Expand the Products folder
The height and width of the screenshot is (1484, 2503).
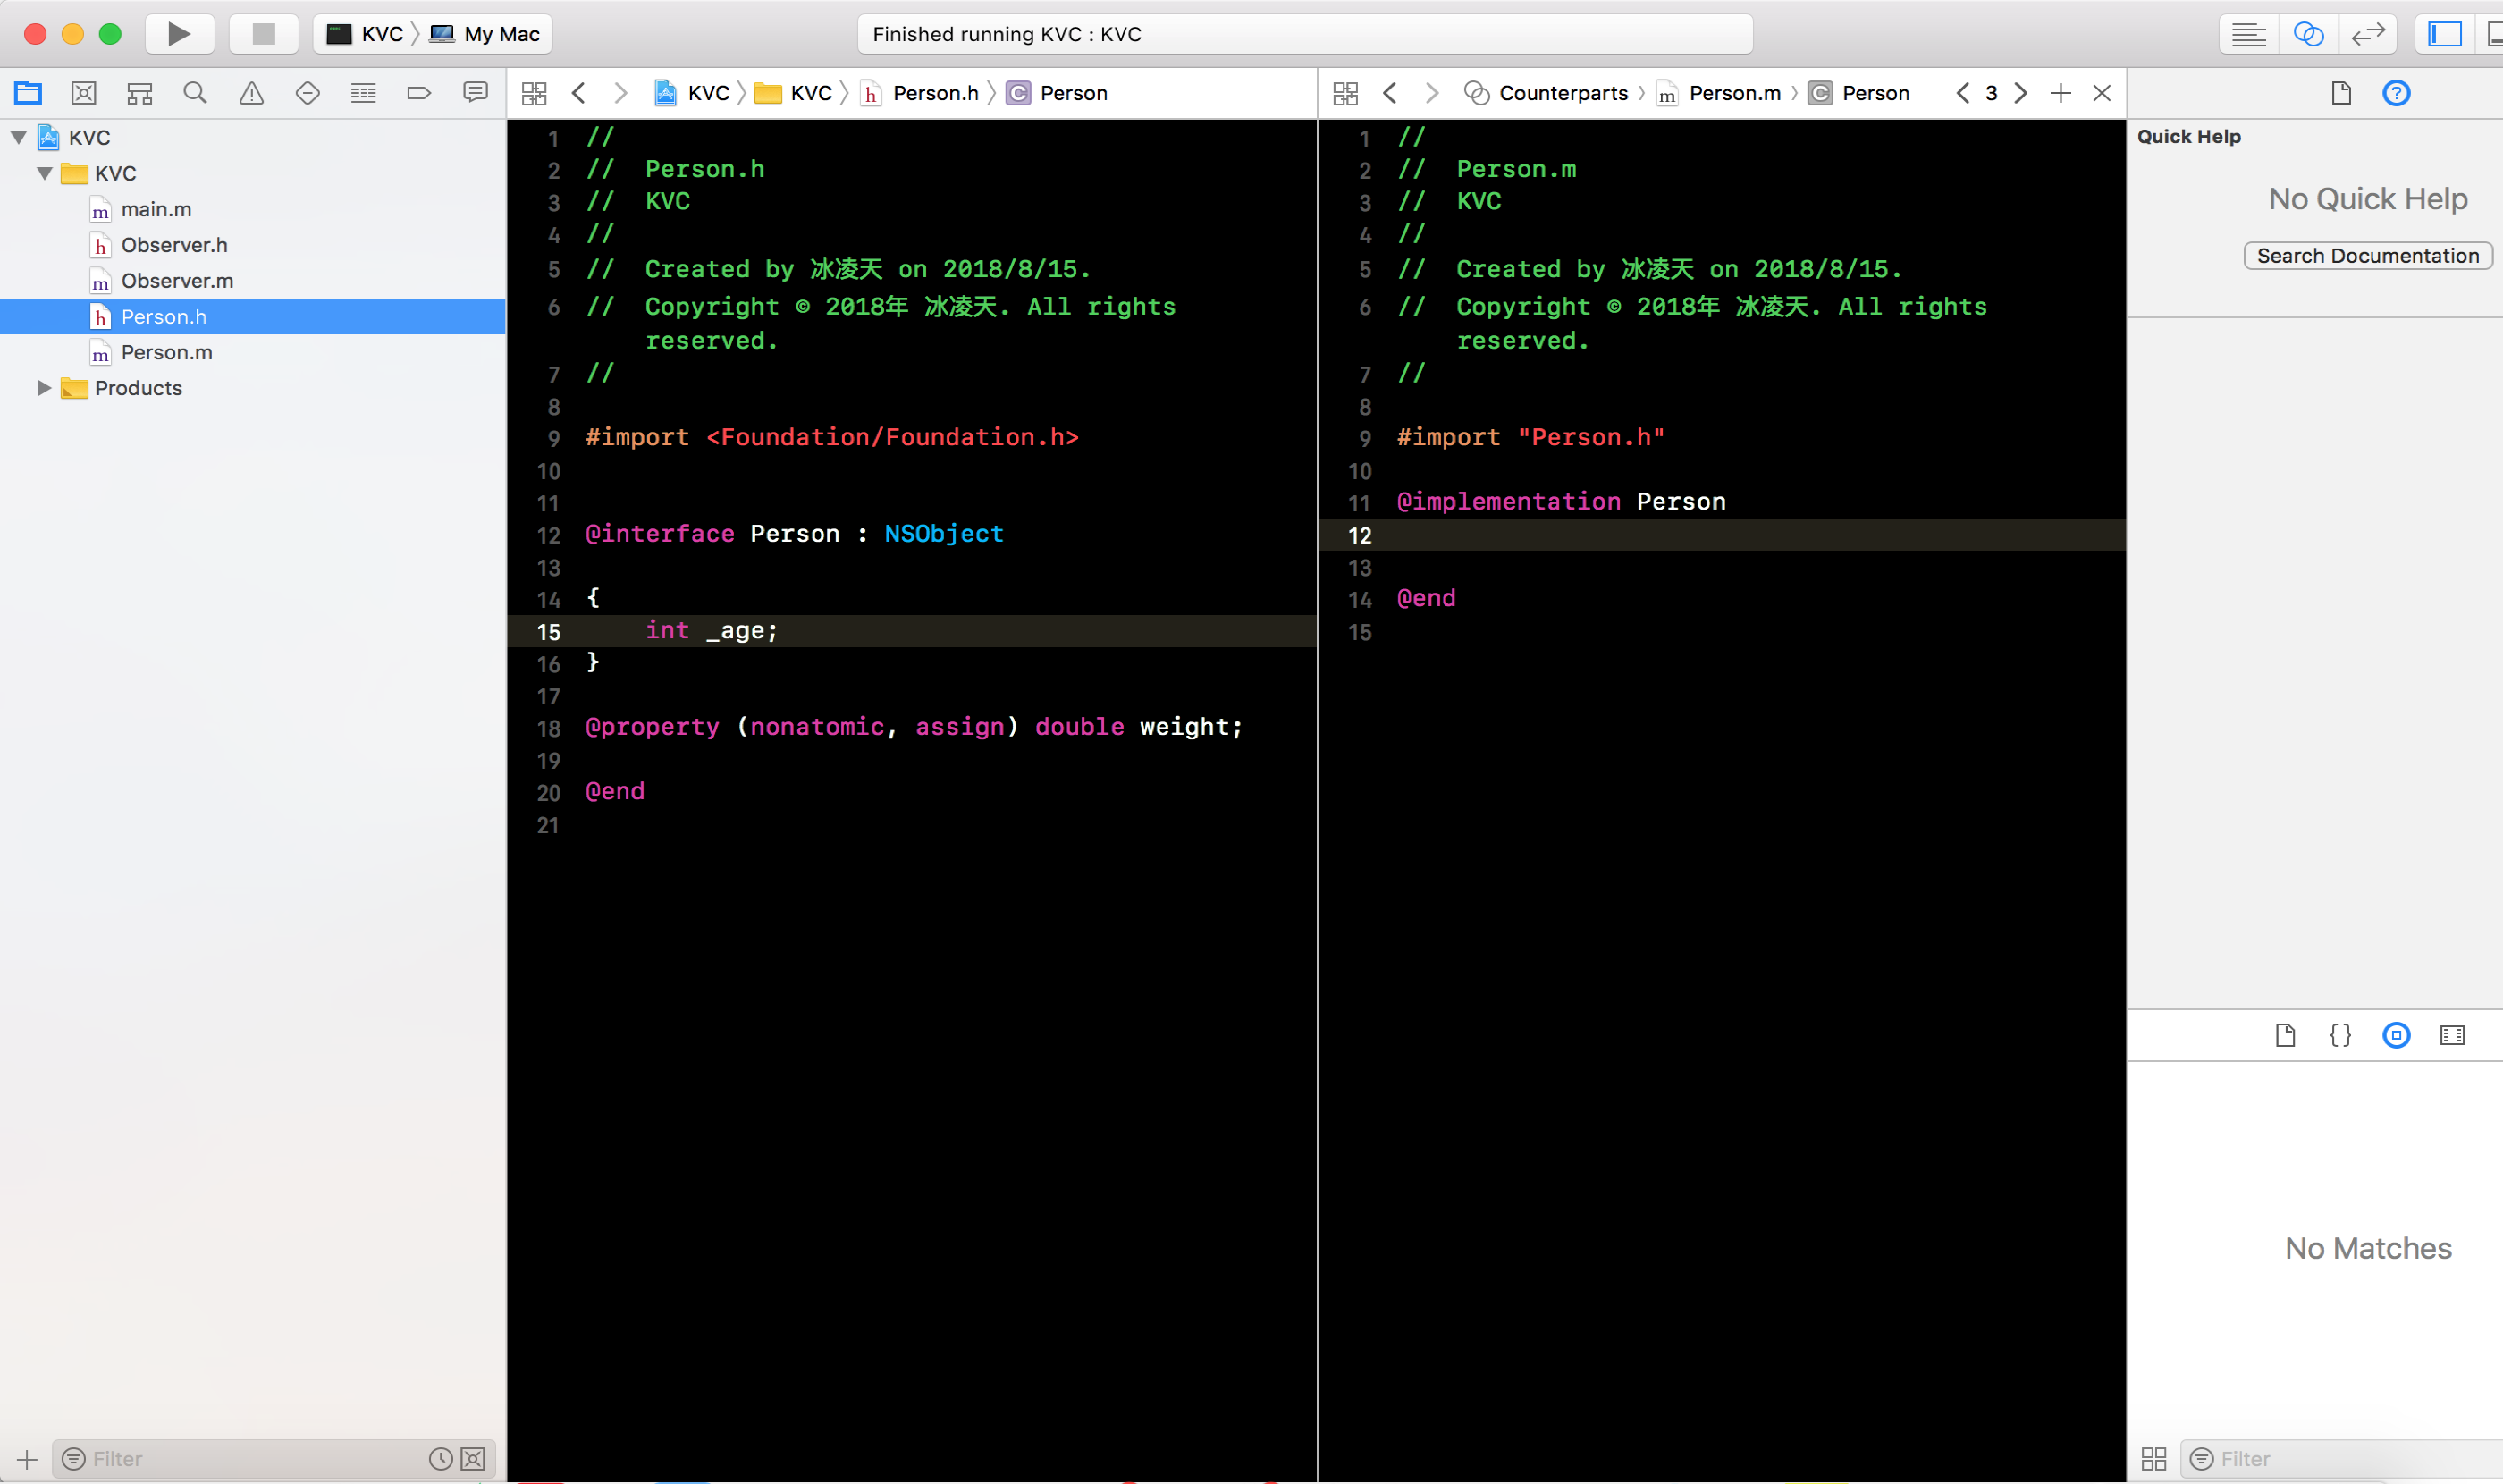[x=44, y=388]
